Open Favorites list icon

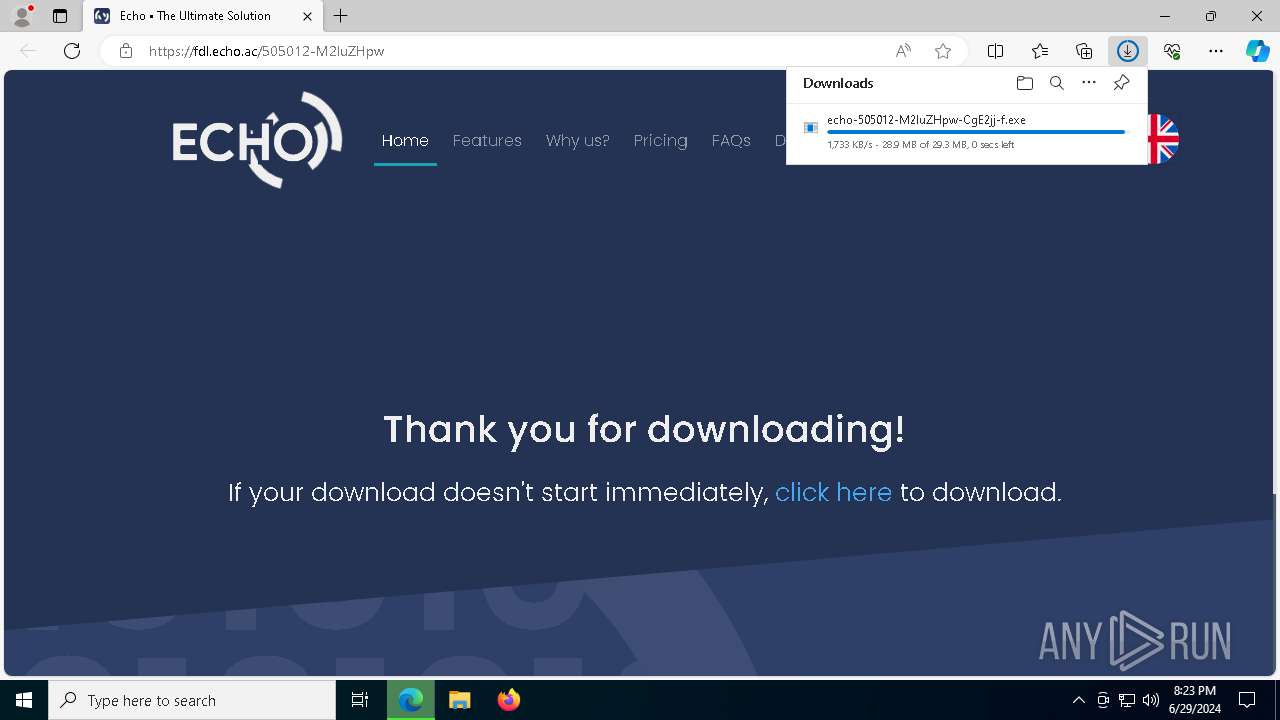1040,51
